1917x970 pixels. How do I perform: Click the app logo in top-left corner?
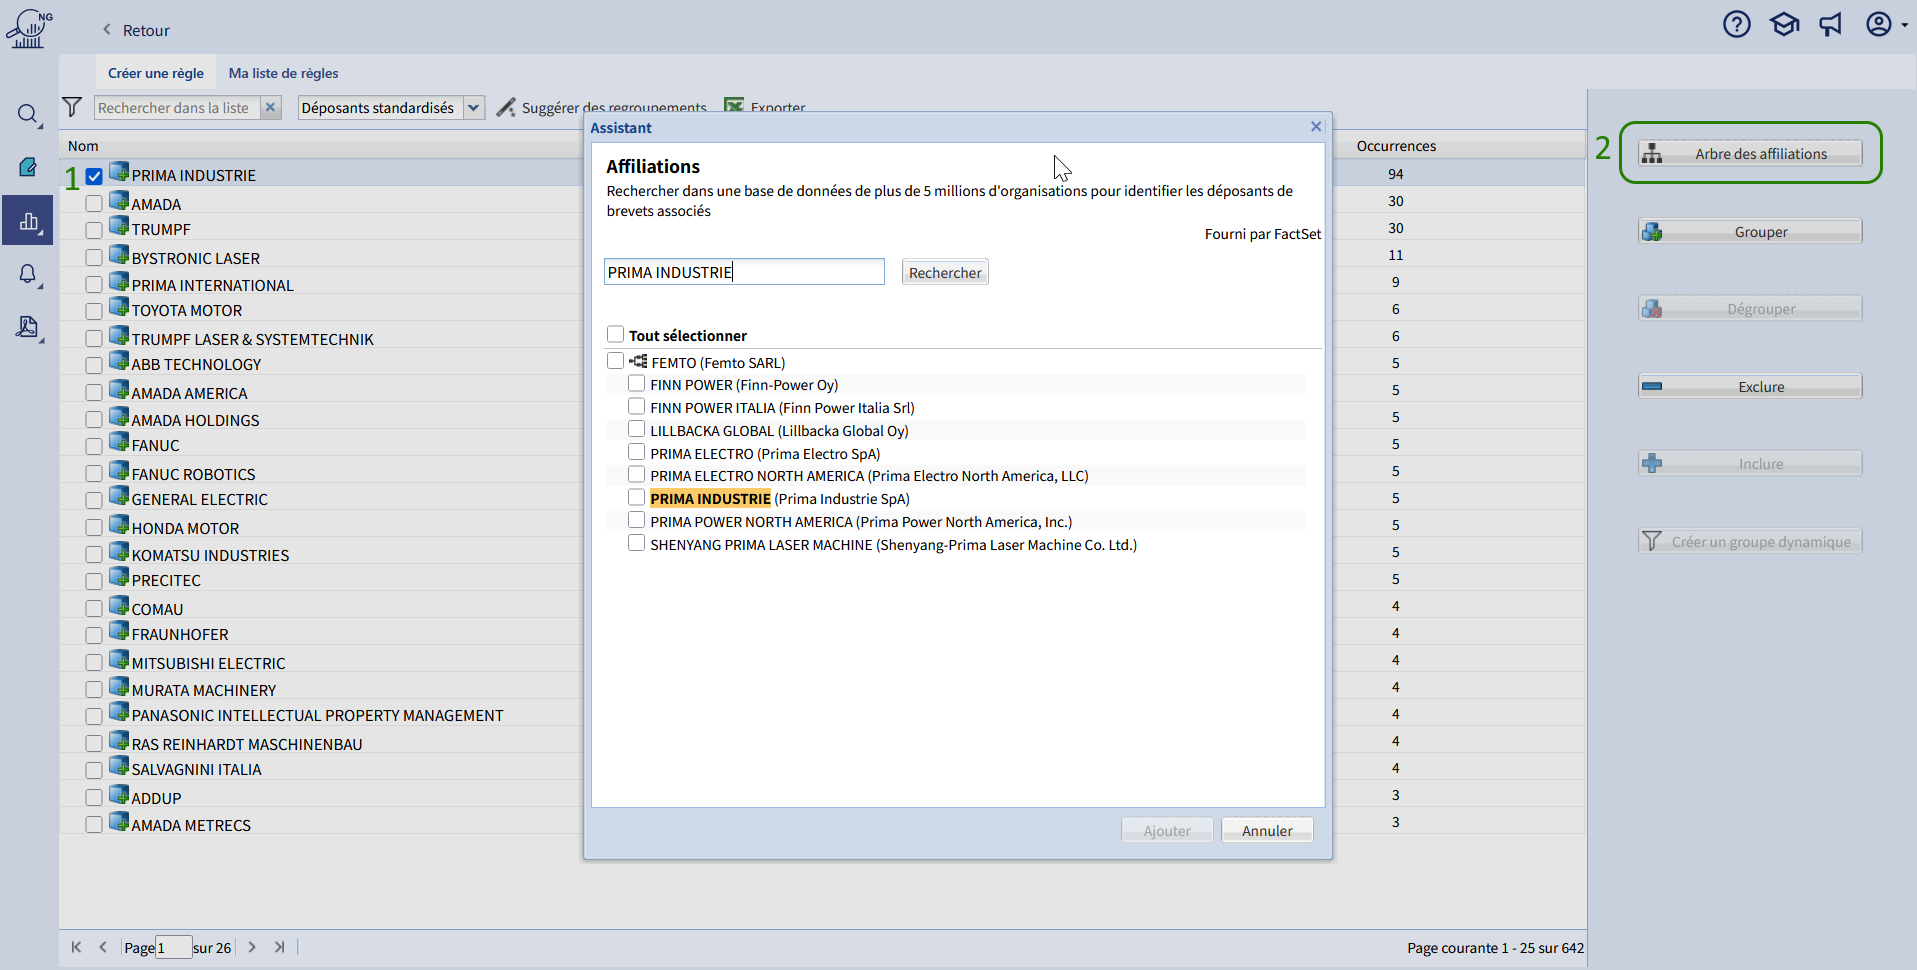(x=29, y=29)
